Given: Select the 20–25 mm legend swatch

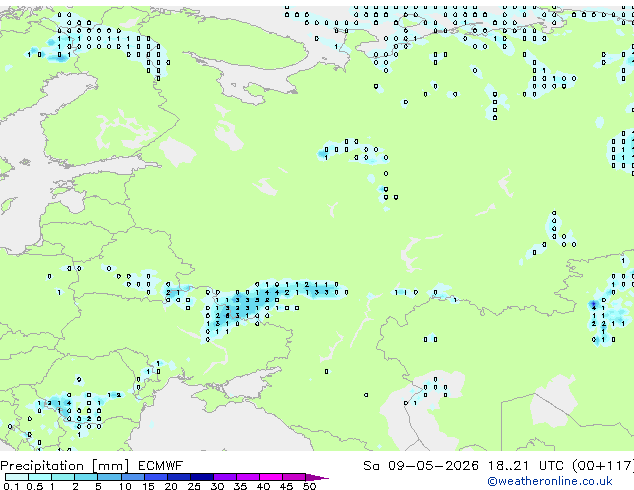Looking at the screenshot, I should click(179, 477).
